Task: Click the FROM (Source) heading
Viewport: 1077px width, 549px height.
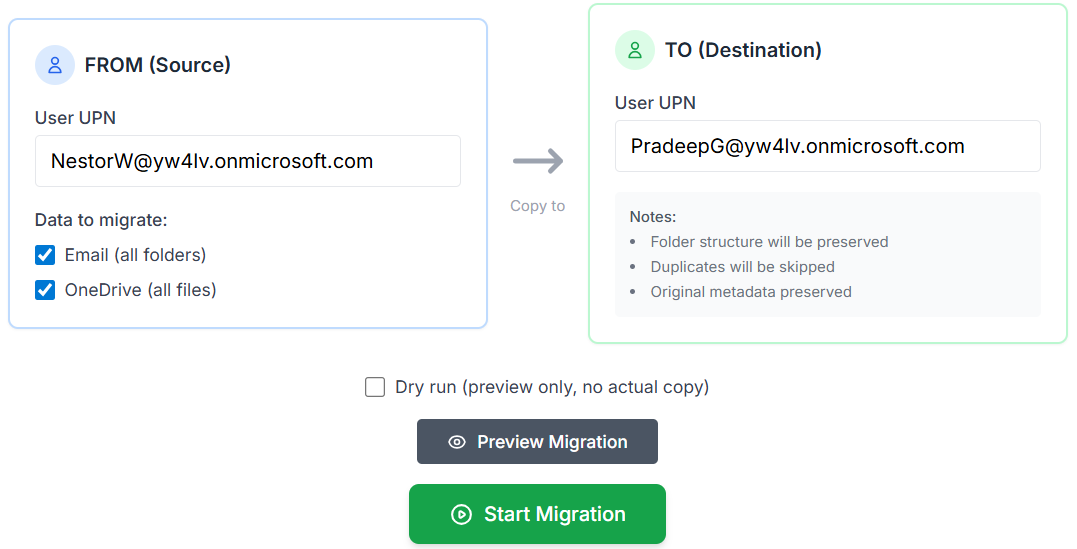Action: 157,65
